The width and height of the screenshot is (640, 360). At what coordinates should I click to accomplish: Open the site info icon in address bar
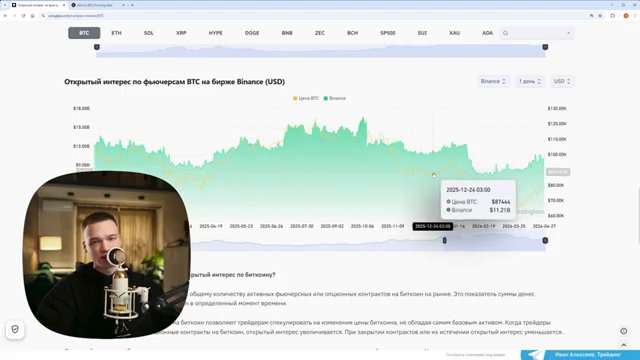[x=43, y=16]
